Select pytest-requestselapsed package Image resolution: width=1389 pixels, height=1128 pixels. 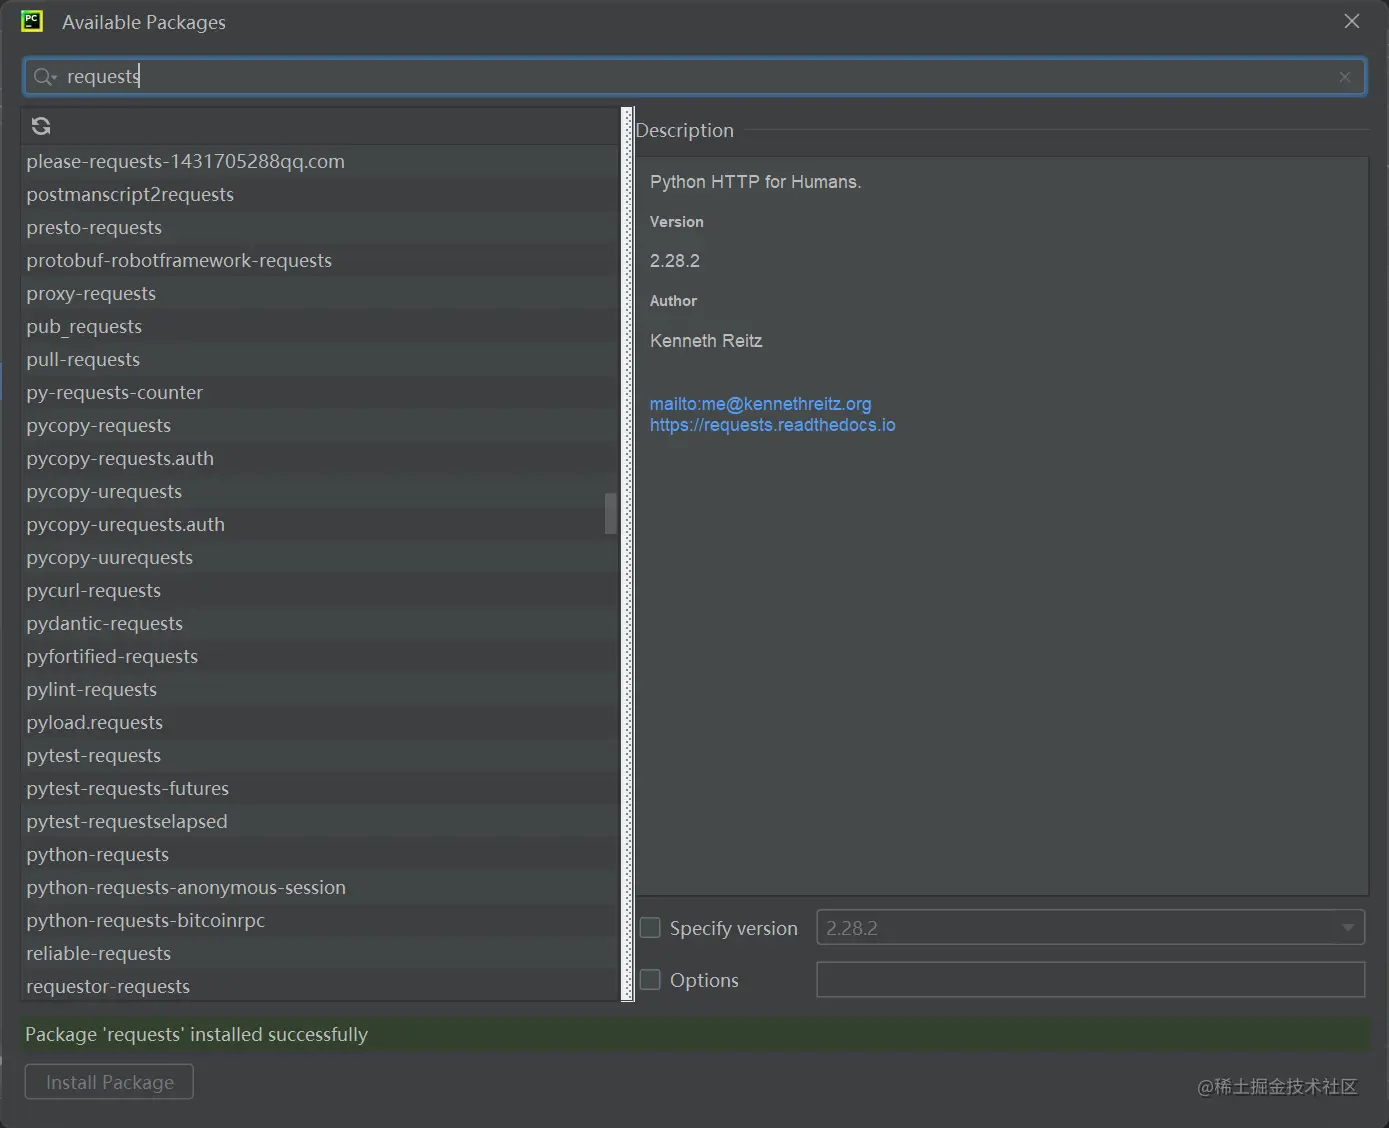320,821
